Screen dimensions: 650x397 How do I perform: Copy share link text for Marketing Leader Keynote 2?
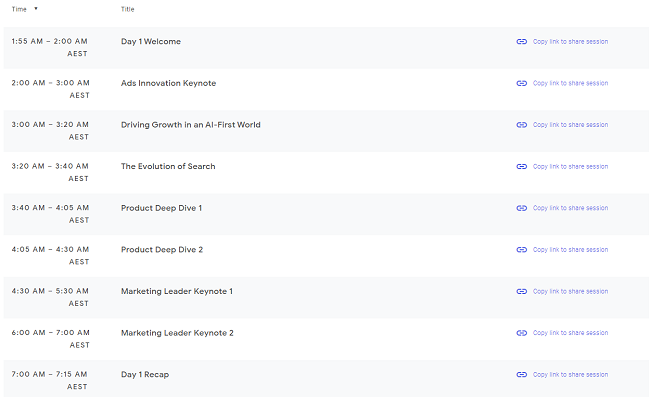tap(570, 333)
